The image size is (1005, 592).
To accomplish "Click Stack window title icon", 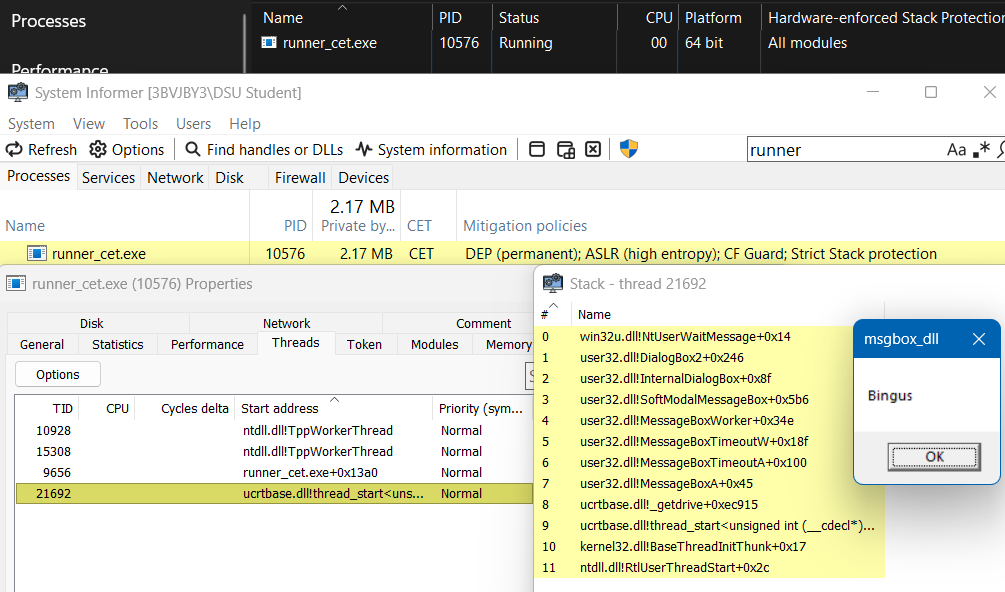I will 552,283.
